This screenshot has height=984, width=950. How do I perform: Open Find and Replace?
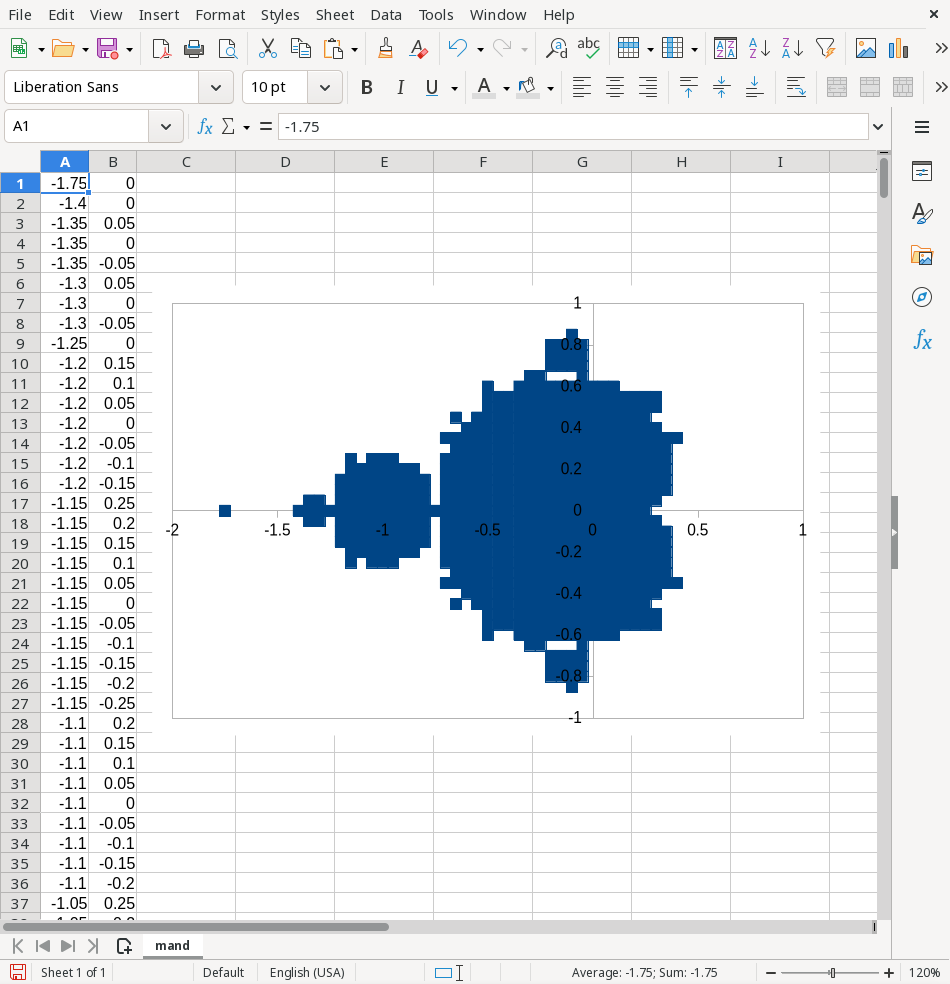(x=556, y=48)
